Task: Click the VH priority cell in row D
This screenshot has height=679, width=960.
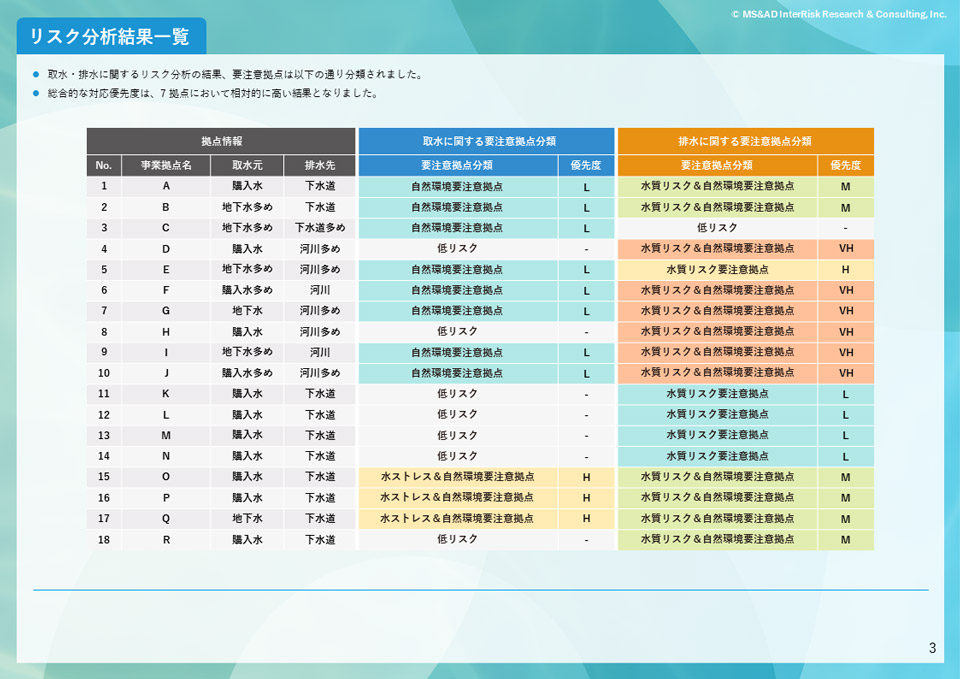Action: tap(846, 249)
